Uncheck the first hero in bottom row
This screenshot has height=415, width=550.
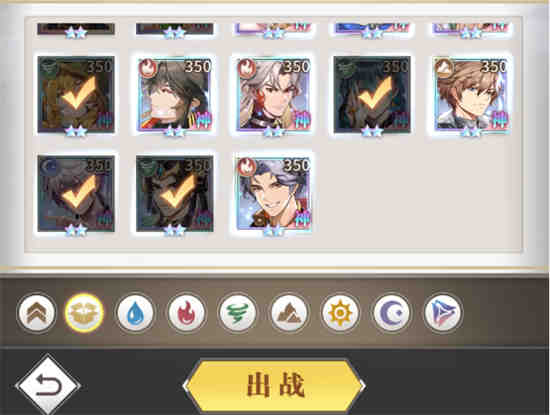click(76, 194)
